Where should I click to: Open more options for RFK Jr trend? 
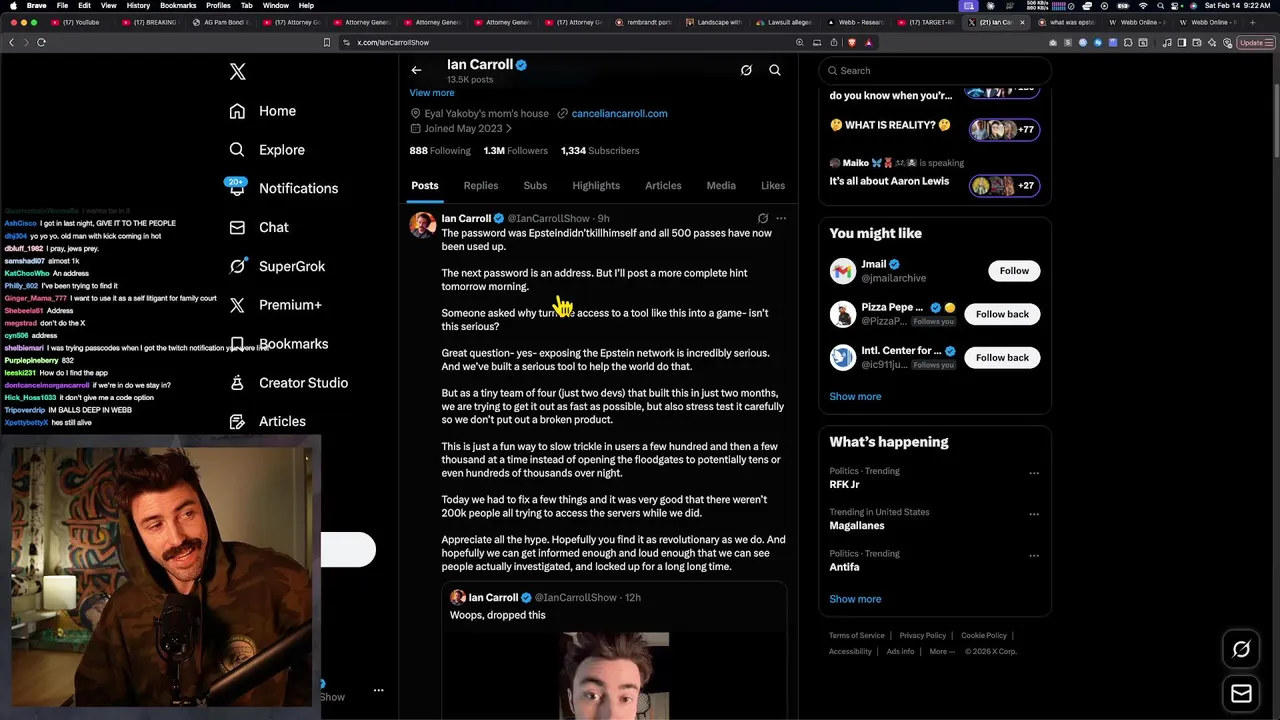coord(1034,473)
